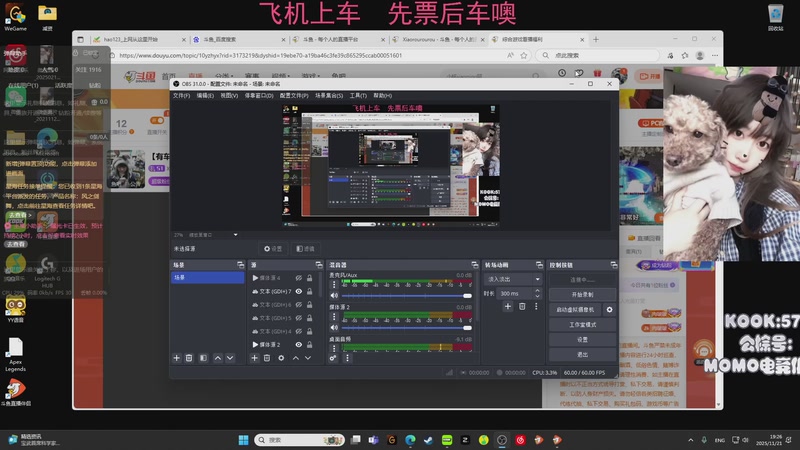Open scene filters icon in scenes toolbar
This screenshot has width=800, height=450.
coord(203,358)
